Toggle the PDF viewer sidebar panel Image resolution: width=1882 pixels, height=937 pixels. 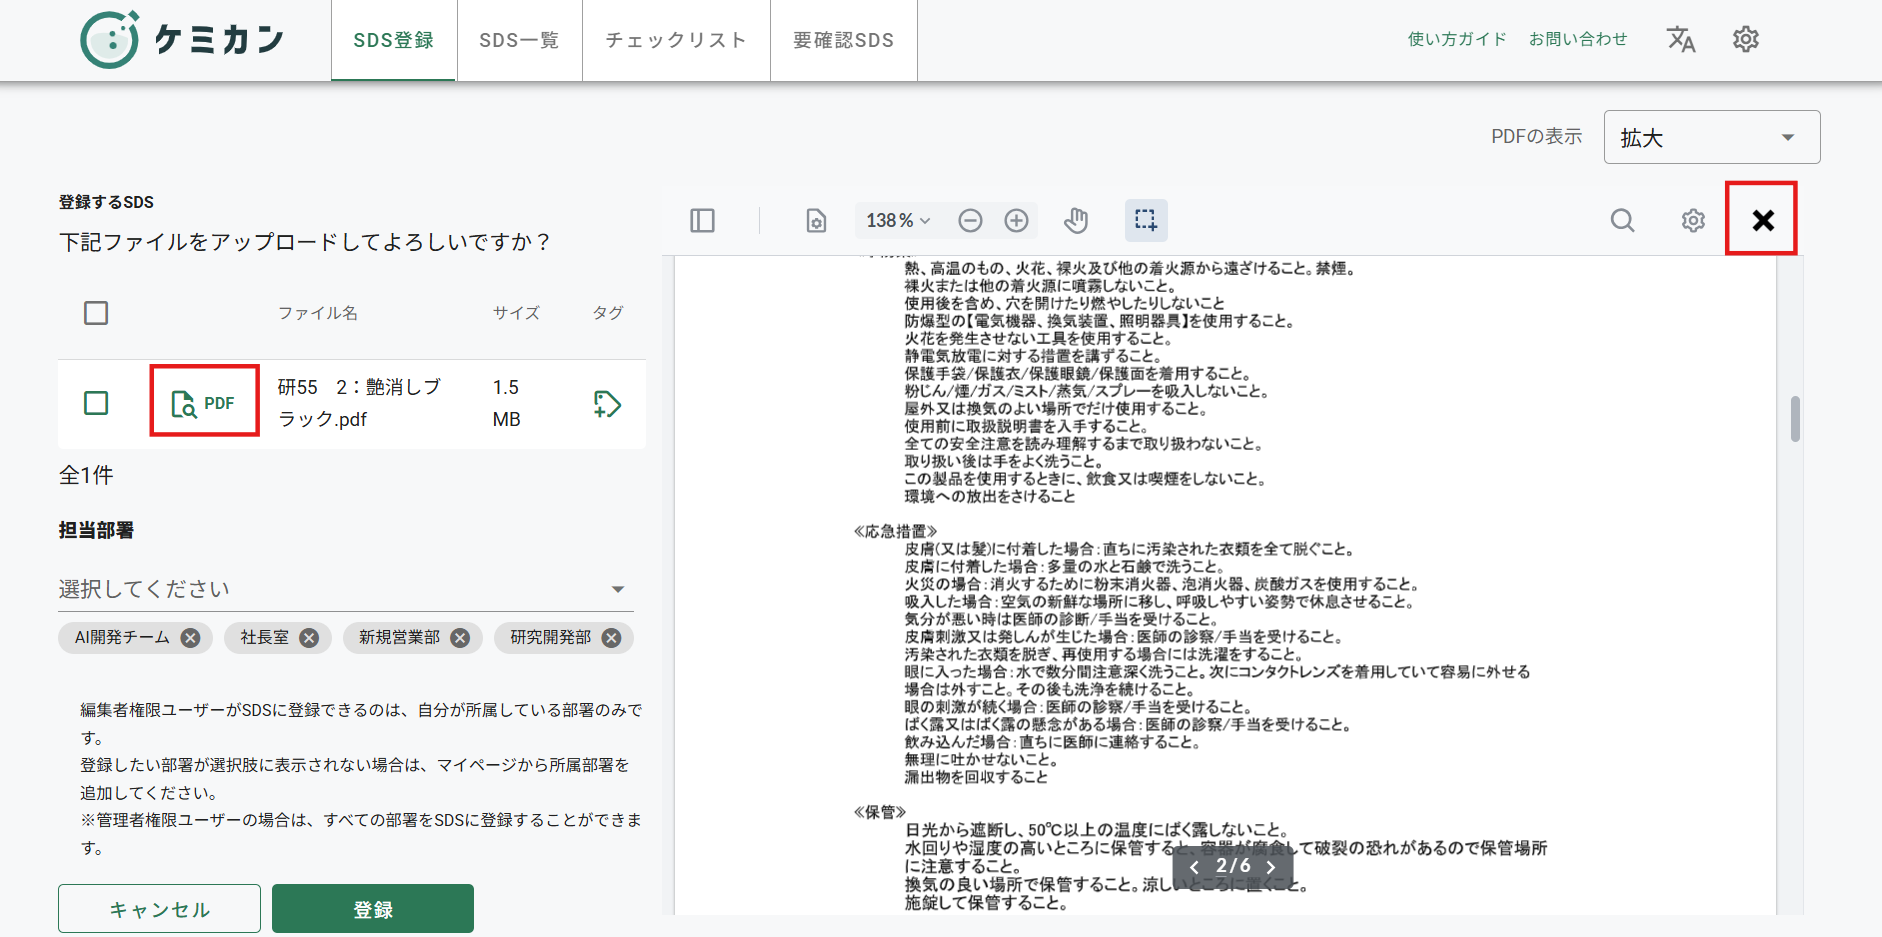click(x=703, y=220)
